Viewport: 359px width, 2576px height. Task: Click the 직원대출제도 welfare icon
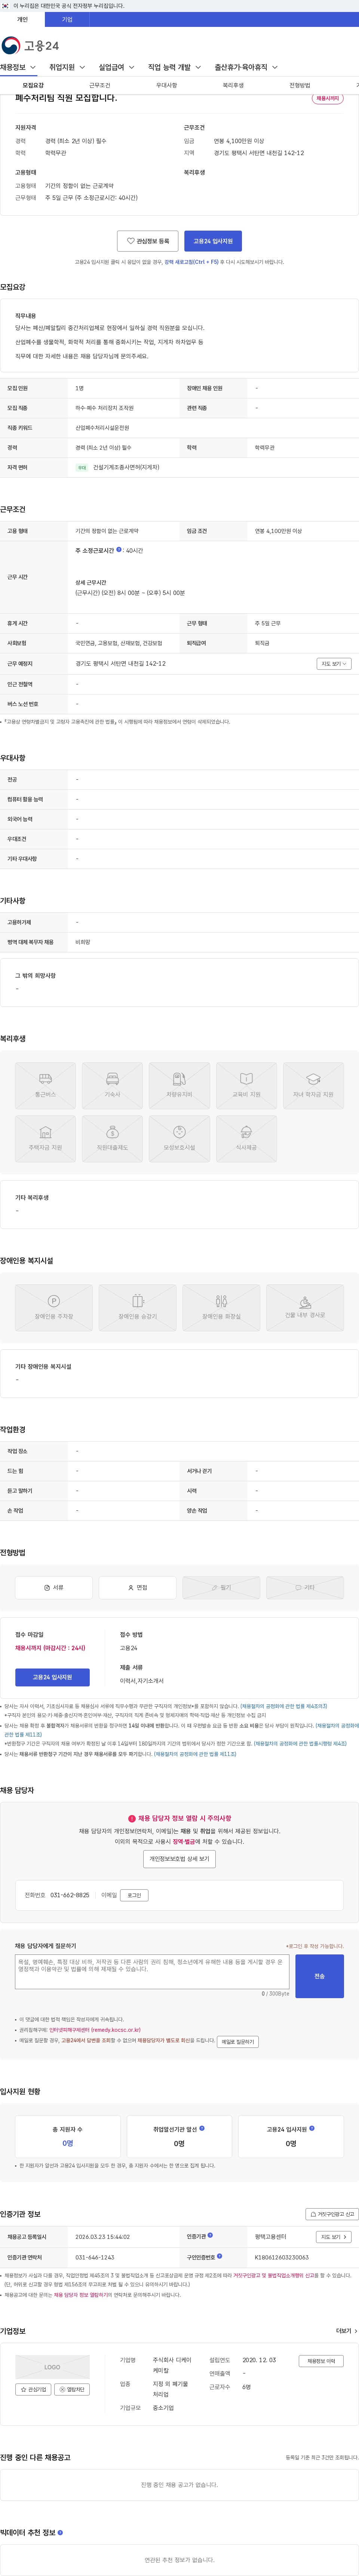pyautogui.click(x=112, y=1138)
